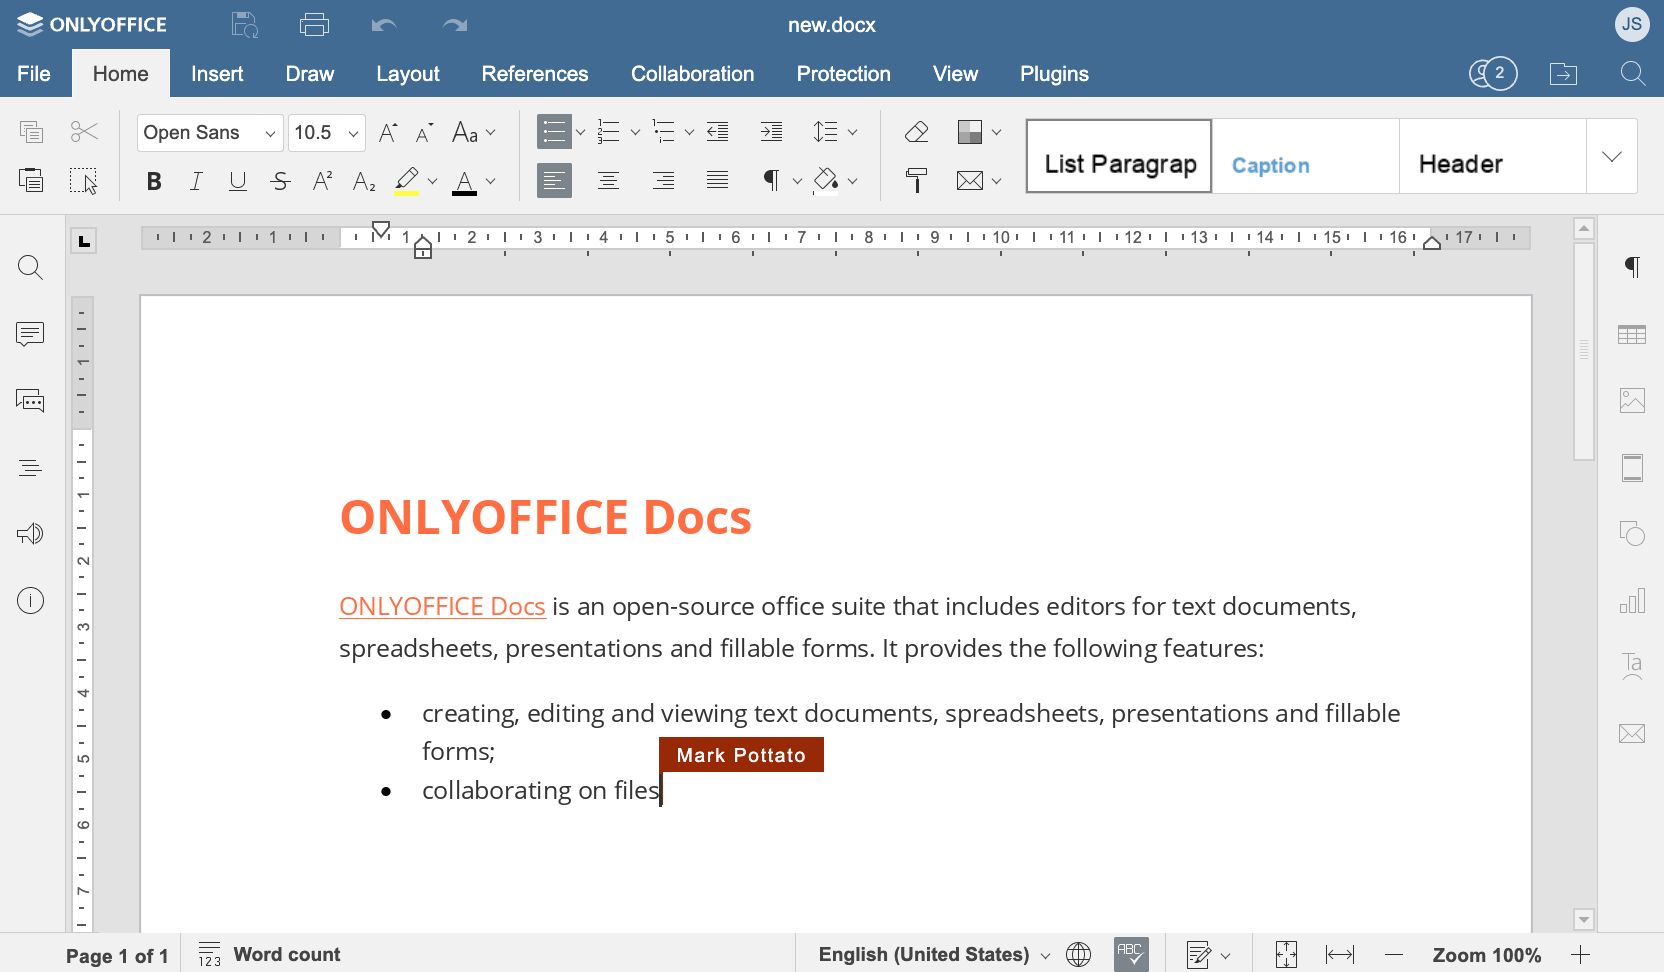This screenshot has height=972, width=1664.
Task: Decrease paragraph indent
Action: point(717,131)
